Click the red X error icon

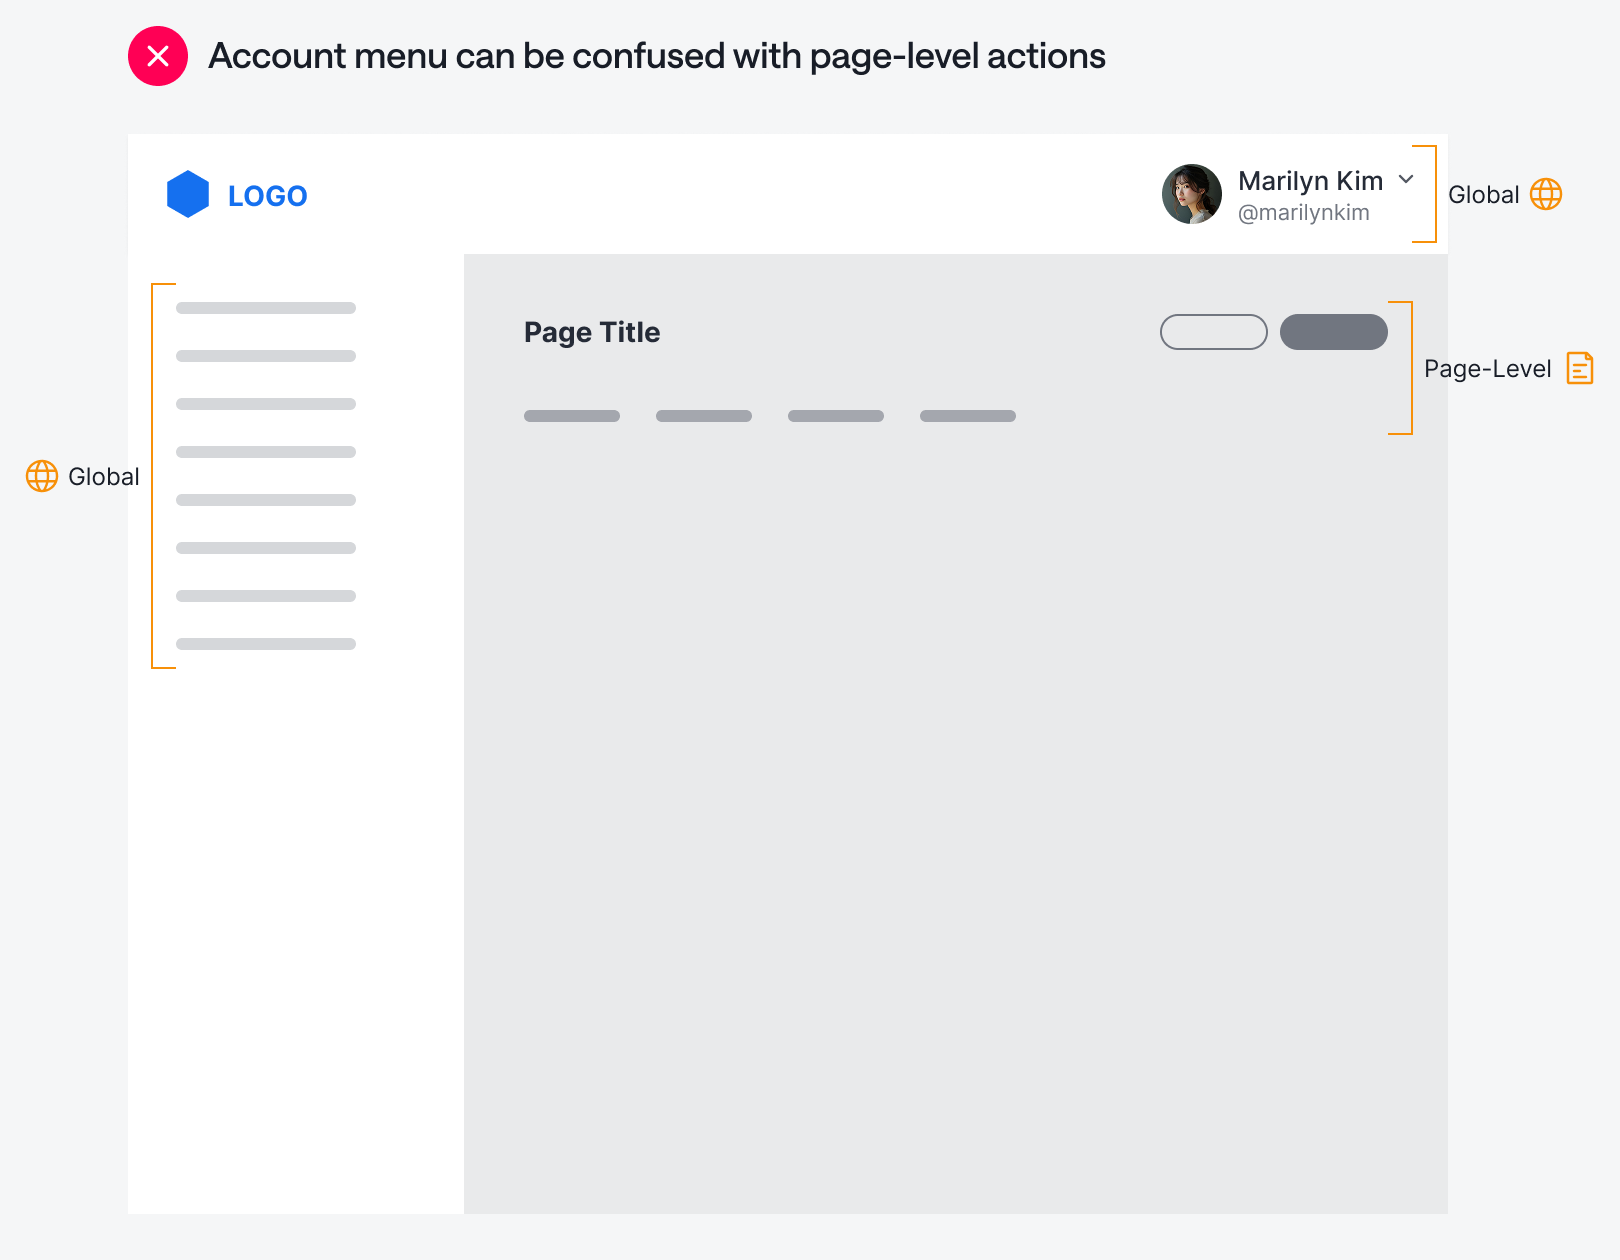pyautogui.click(x=158, y=56)
